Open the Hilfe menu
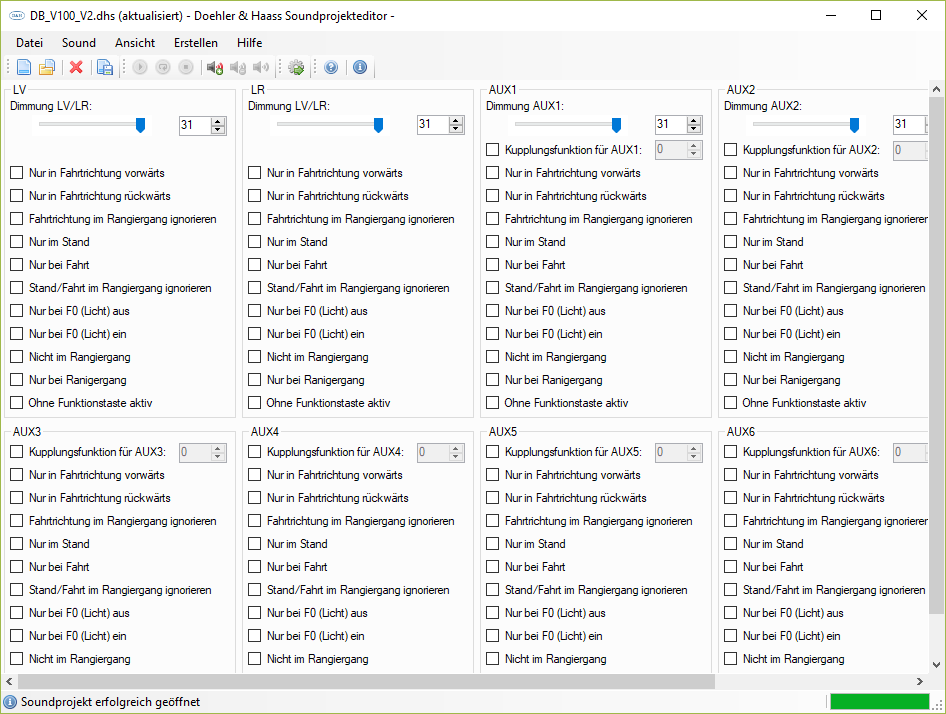The height and width of the screenshot is (714, 946). point(250,43)
